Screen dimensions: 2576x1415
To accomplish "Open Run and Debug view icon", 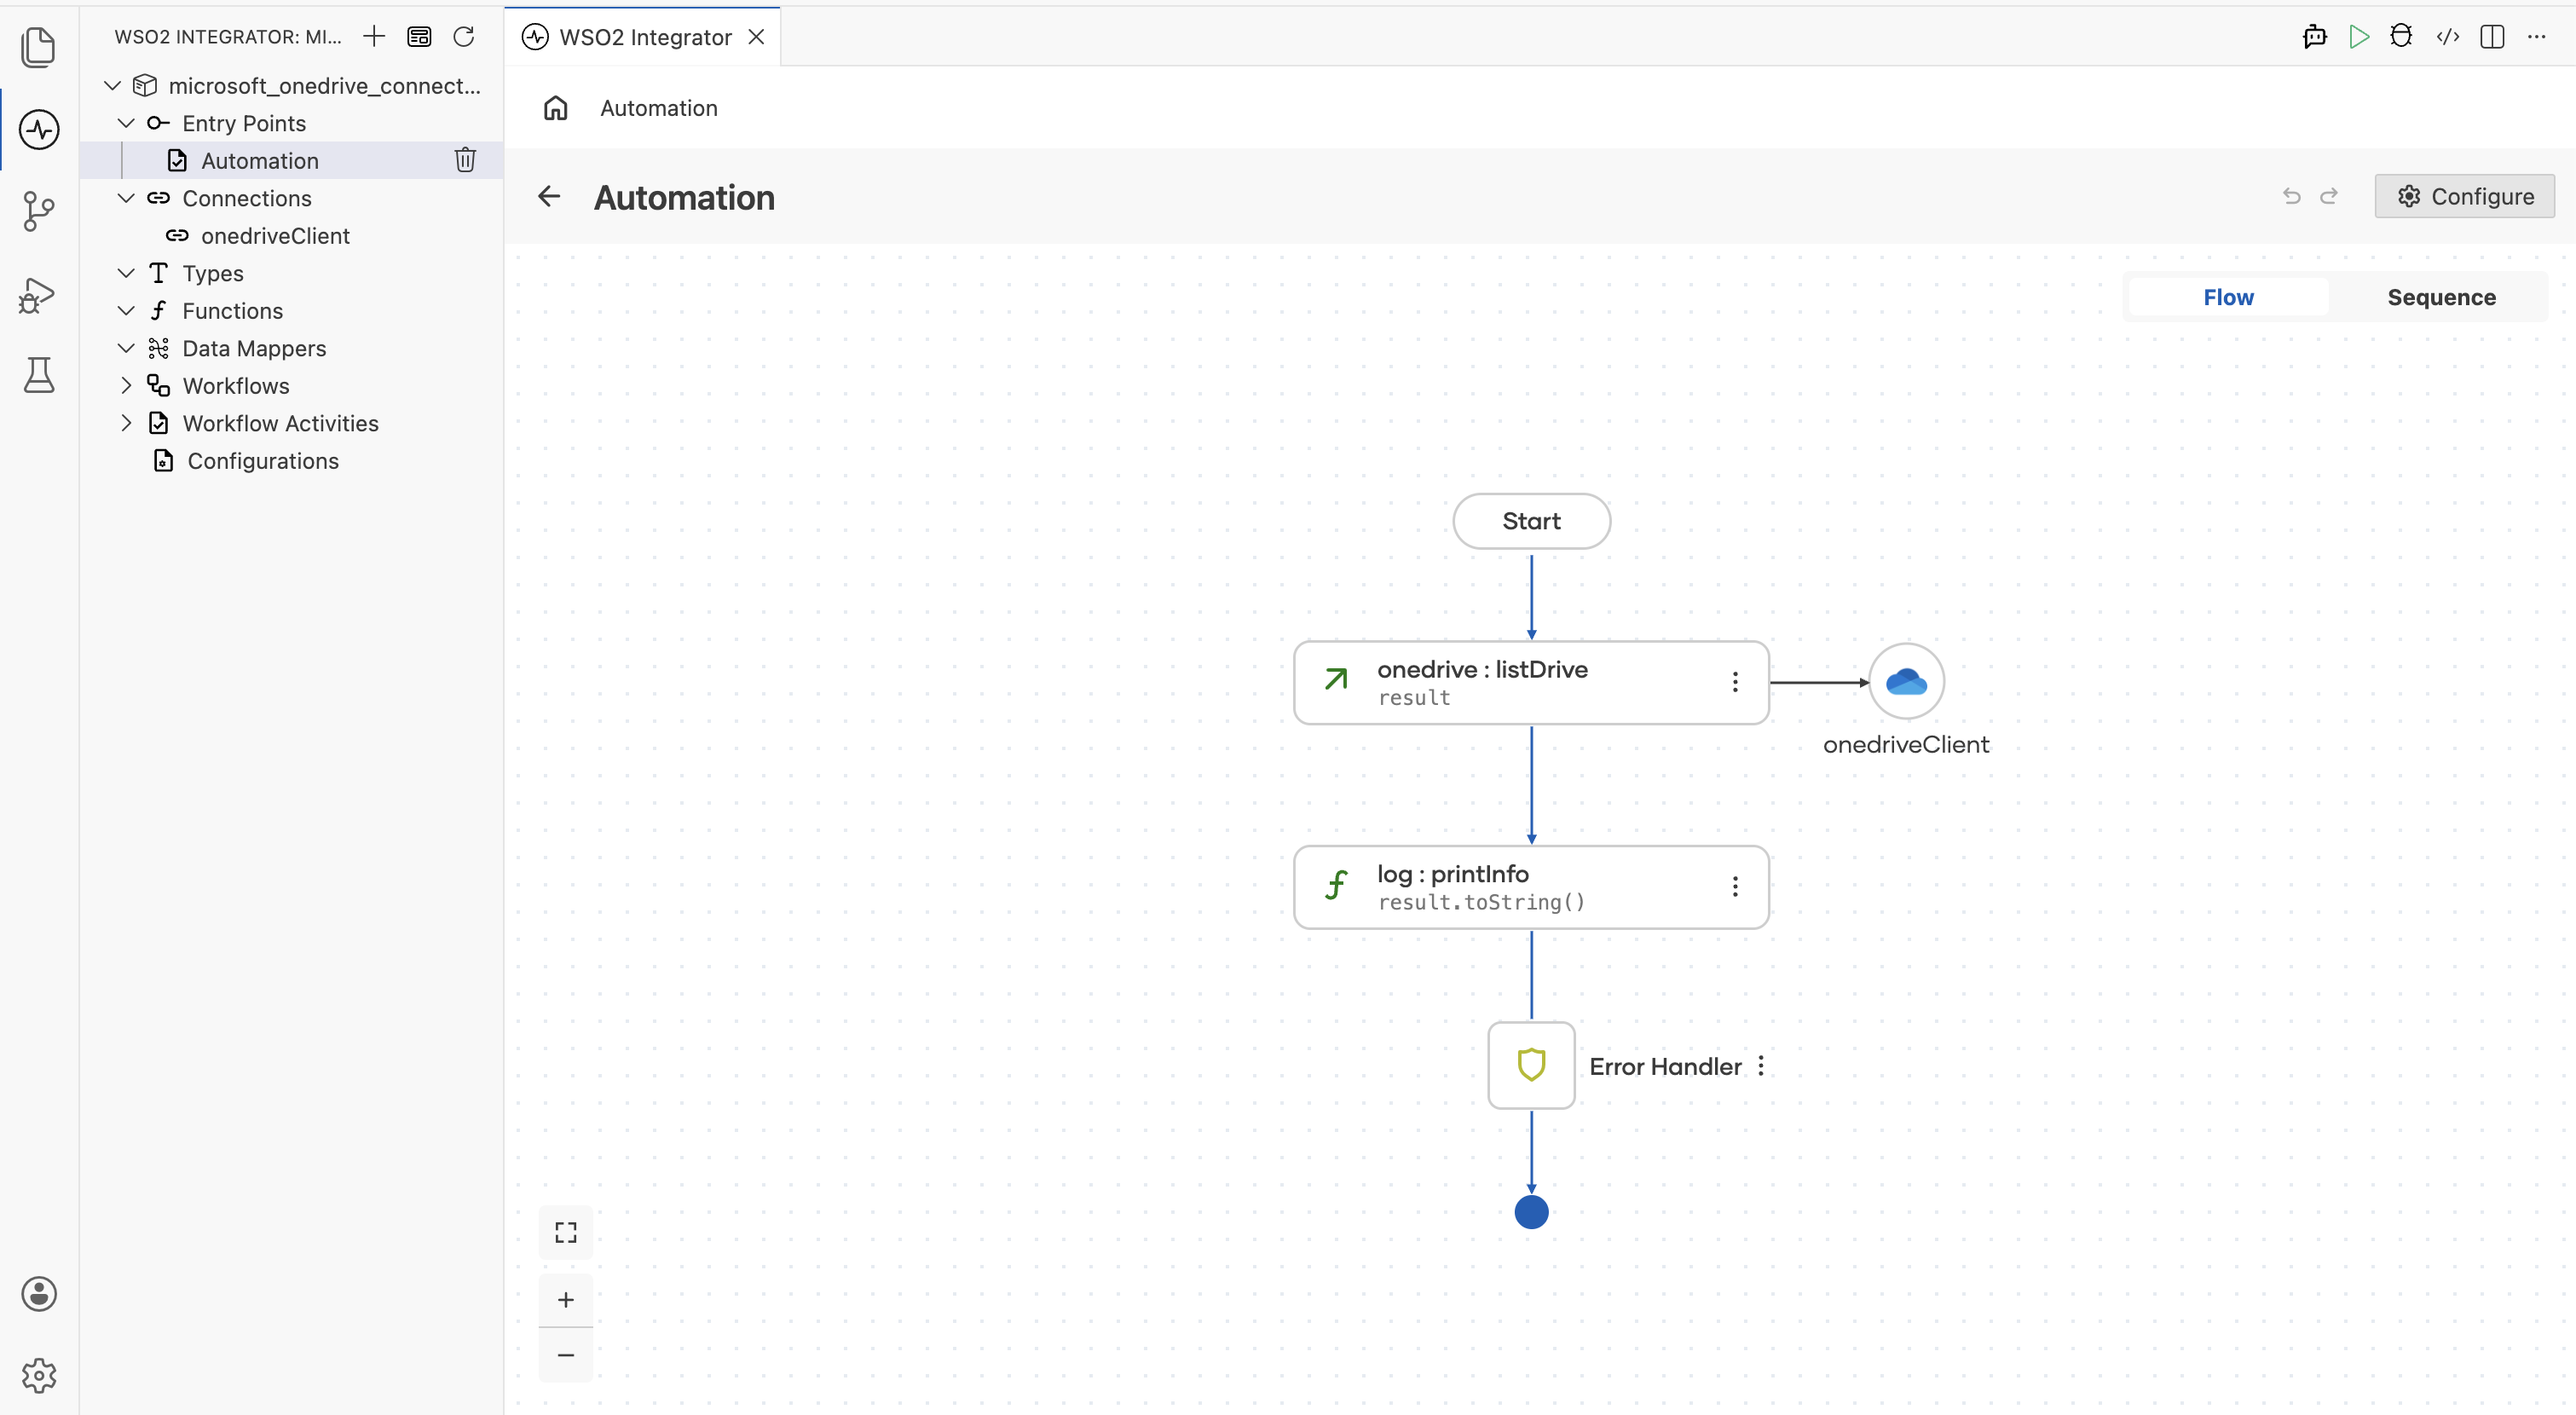I will click(x=38, y=294).
